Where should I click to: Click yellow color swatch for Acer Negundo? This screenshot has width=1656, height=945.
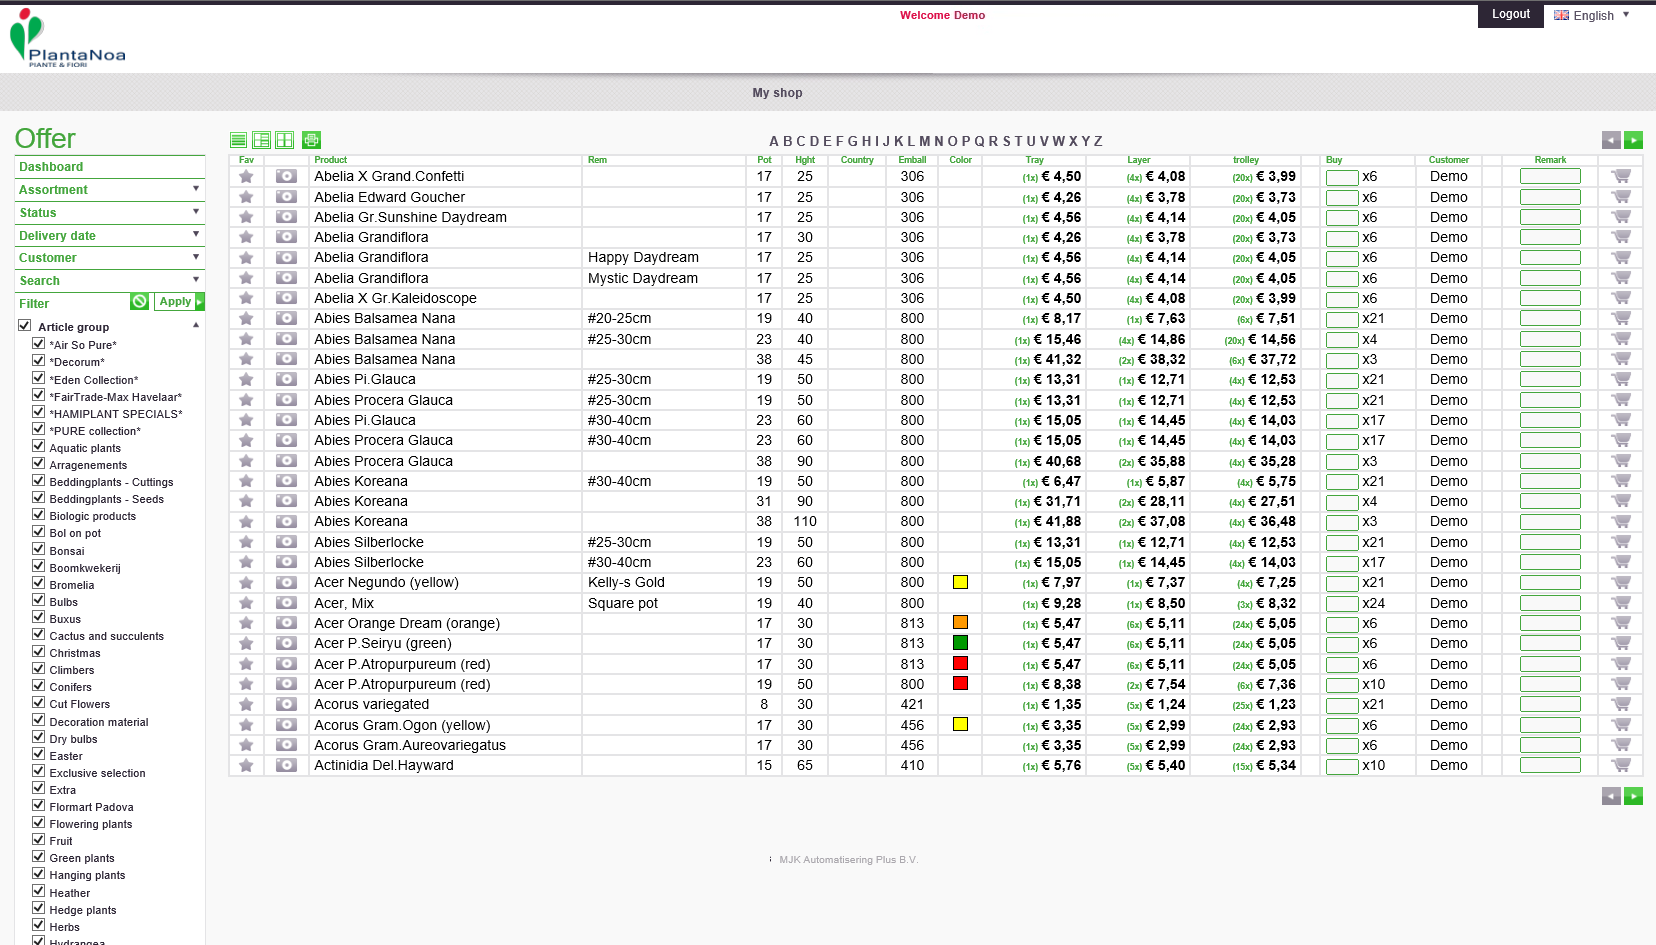[960, 582]
